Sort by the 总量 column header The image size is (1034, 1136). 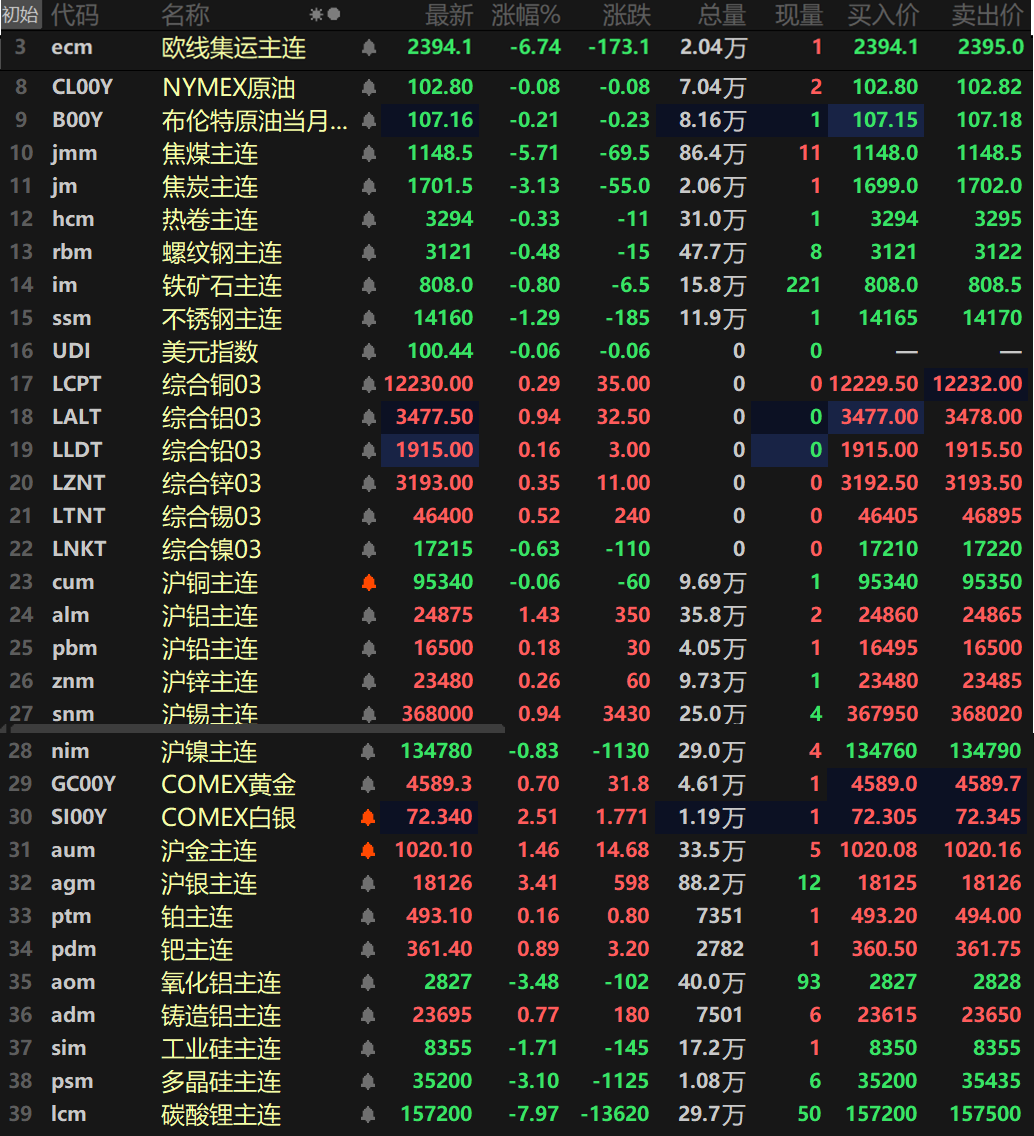[721, 15]
